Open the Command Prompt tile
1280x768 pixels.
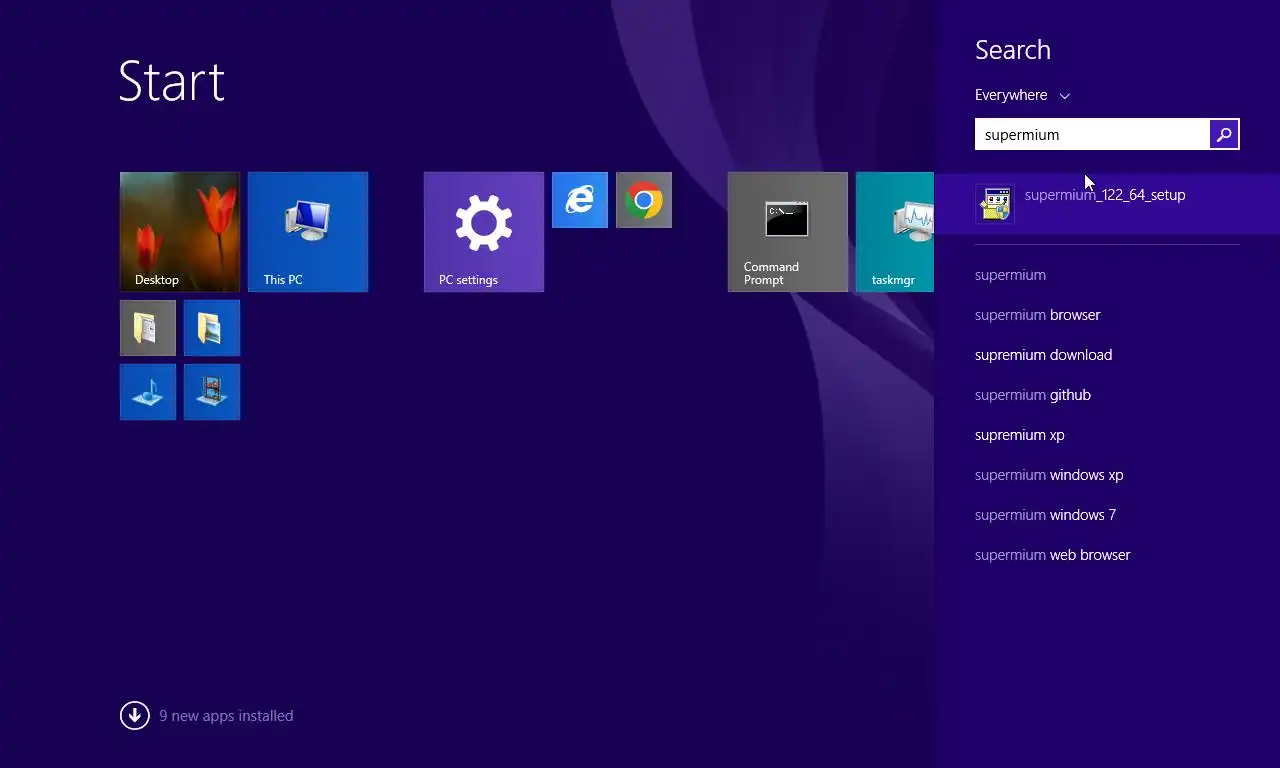click(x=788, y=232)
